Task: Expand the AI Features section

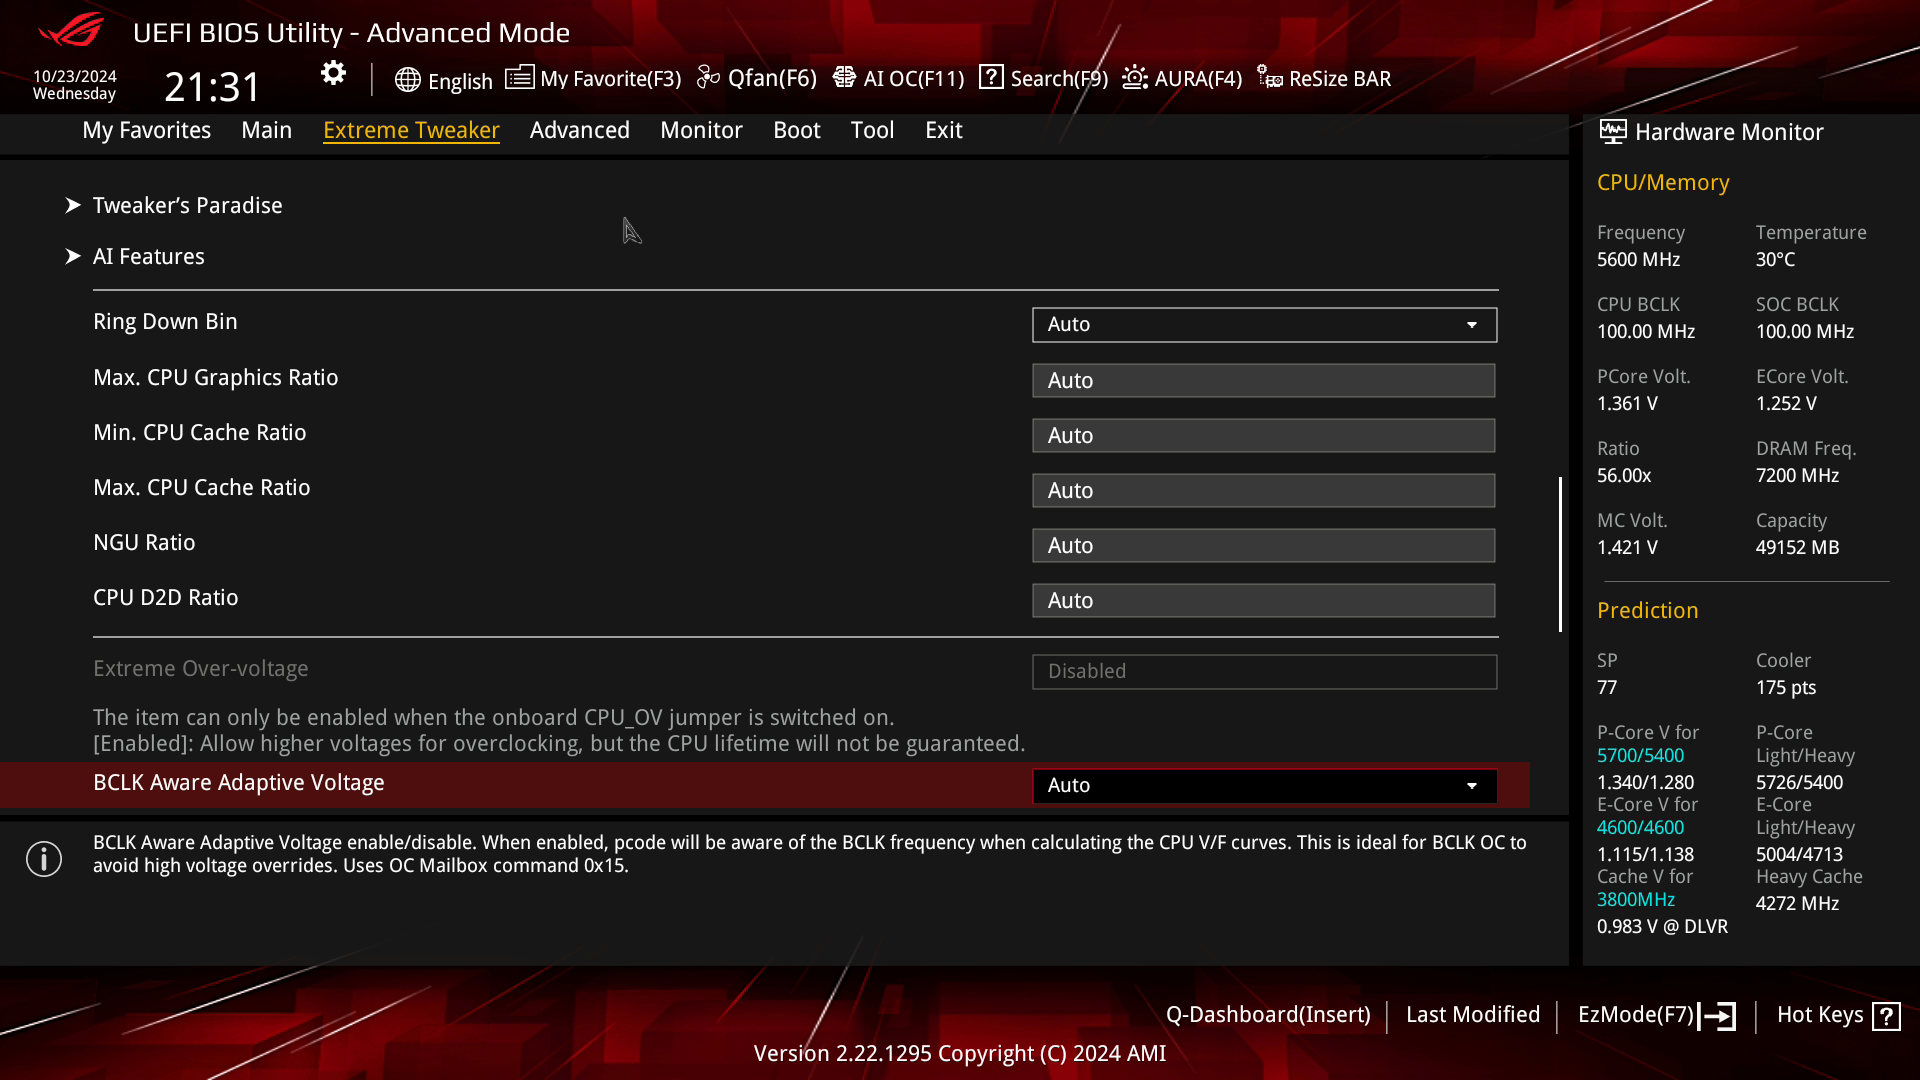Action: (148, 256)
